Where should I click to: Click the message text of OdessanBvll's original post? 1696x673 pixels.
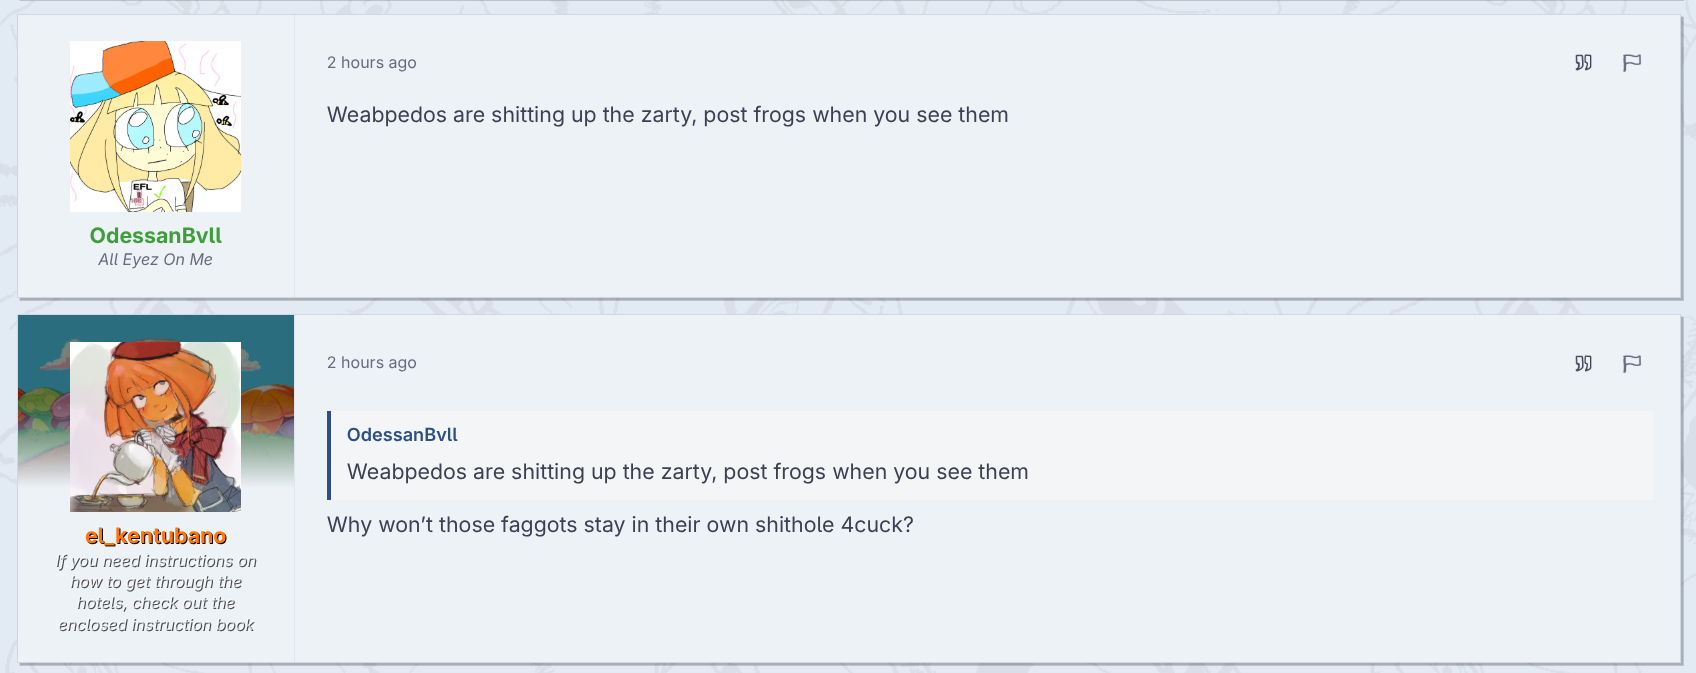click(x=667, y=115)
